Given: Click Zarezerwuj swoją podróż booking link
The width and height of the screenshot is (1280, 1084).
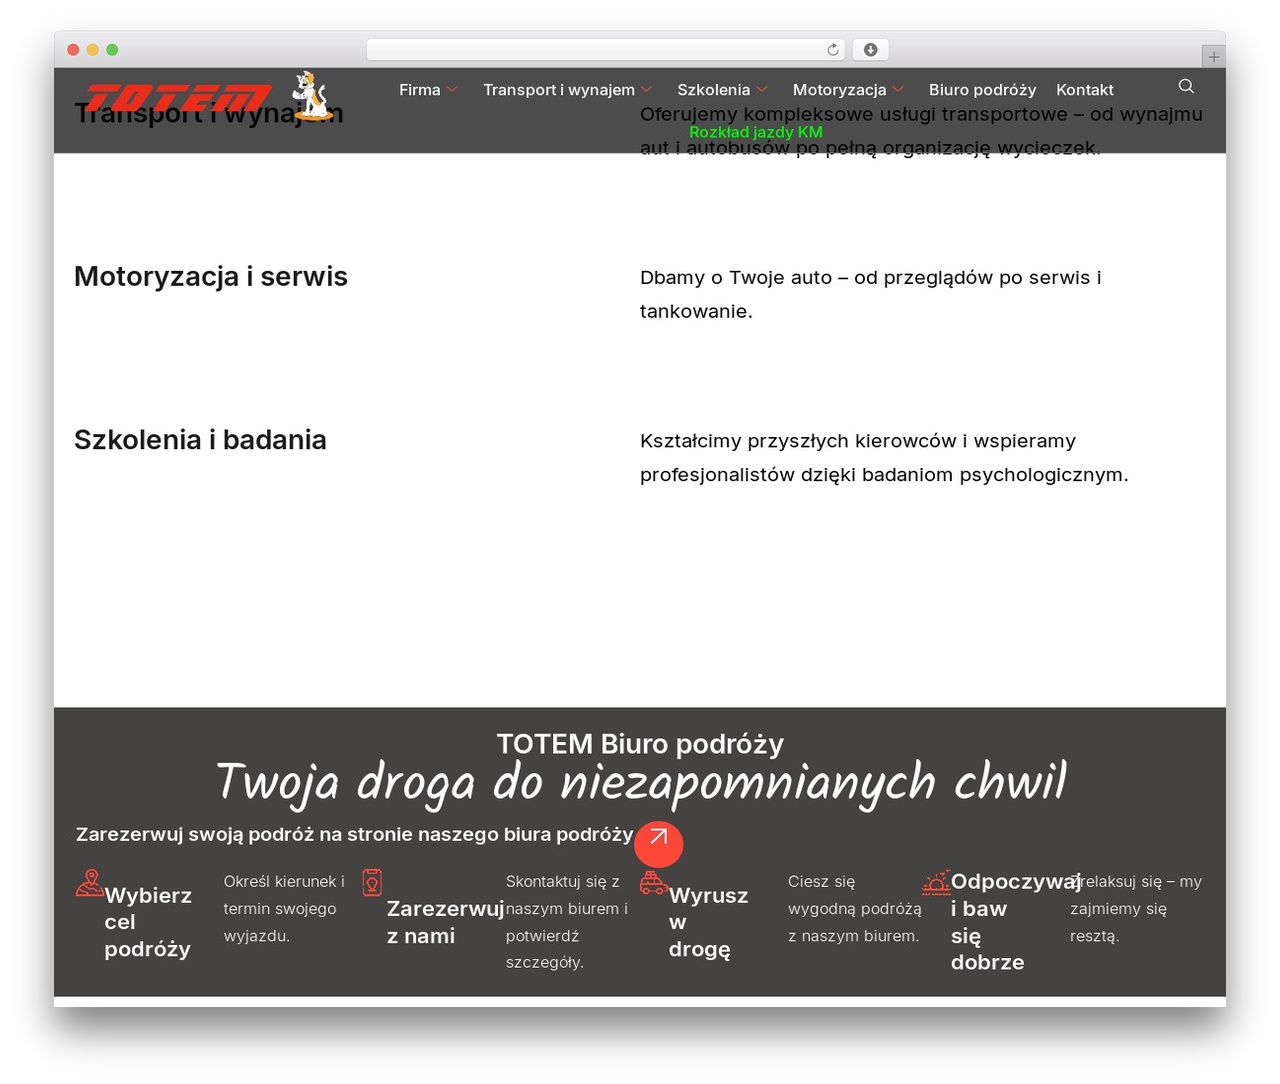Looking at the screenshot, I should 354,834.
